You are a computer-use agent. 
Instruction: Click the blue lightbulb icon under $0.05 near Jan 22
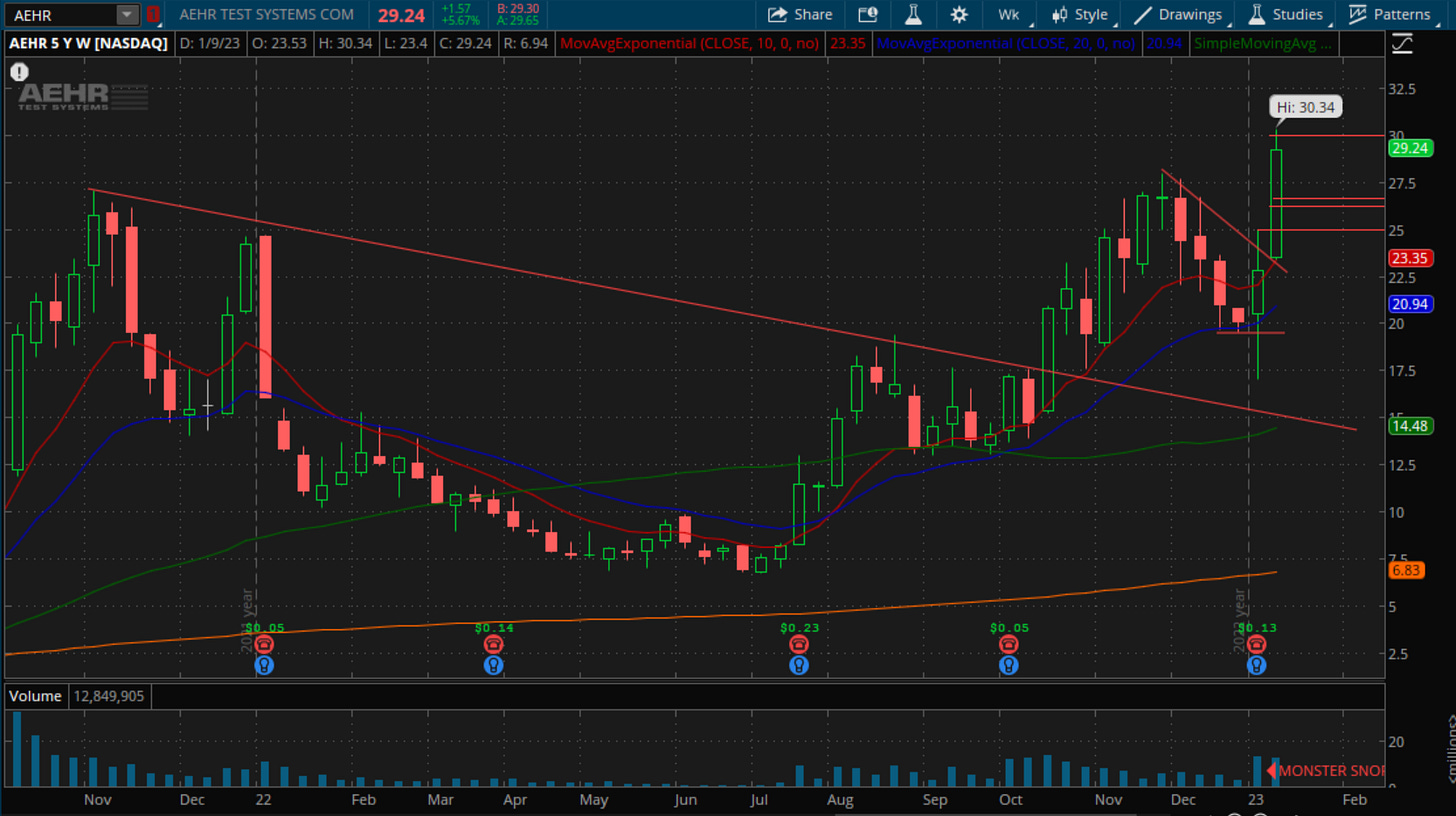tap(263, 665)
